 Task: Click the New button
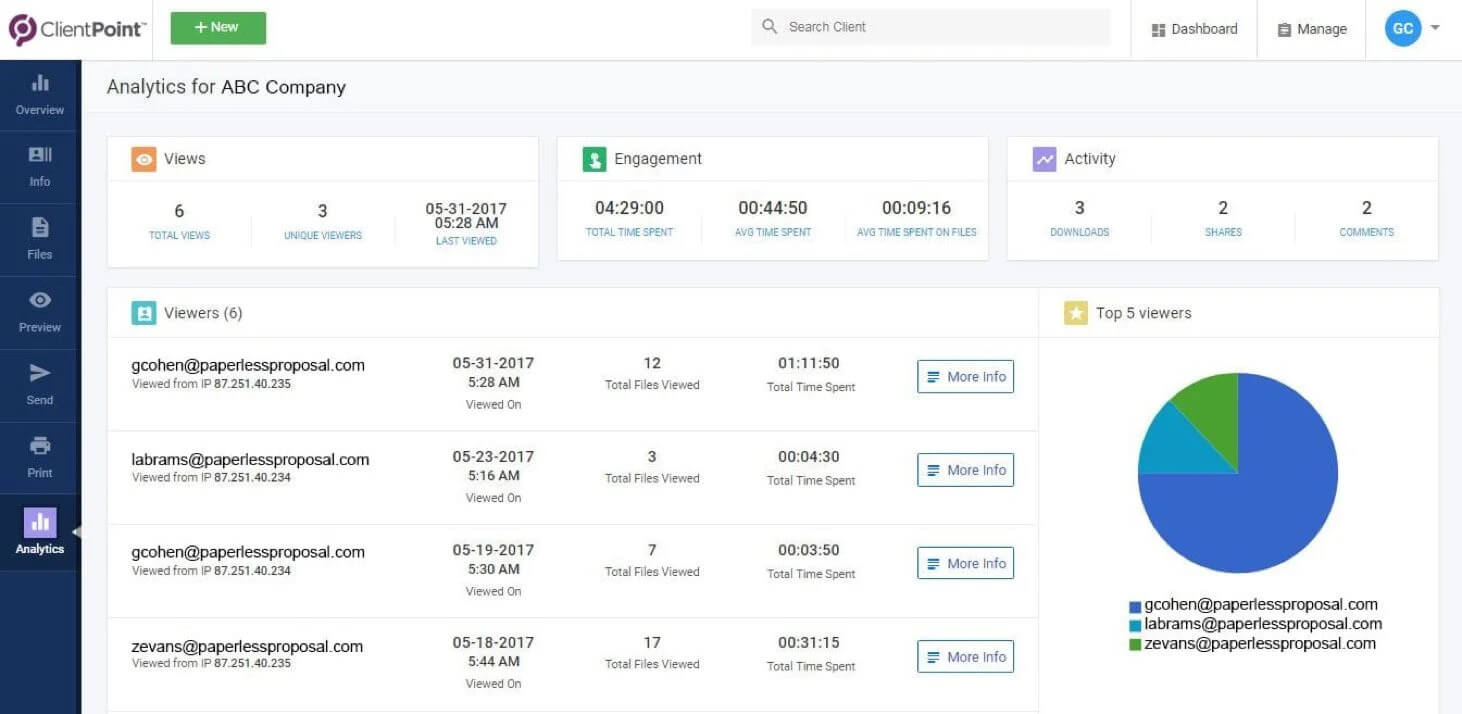(x=217, y=28)
